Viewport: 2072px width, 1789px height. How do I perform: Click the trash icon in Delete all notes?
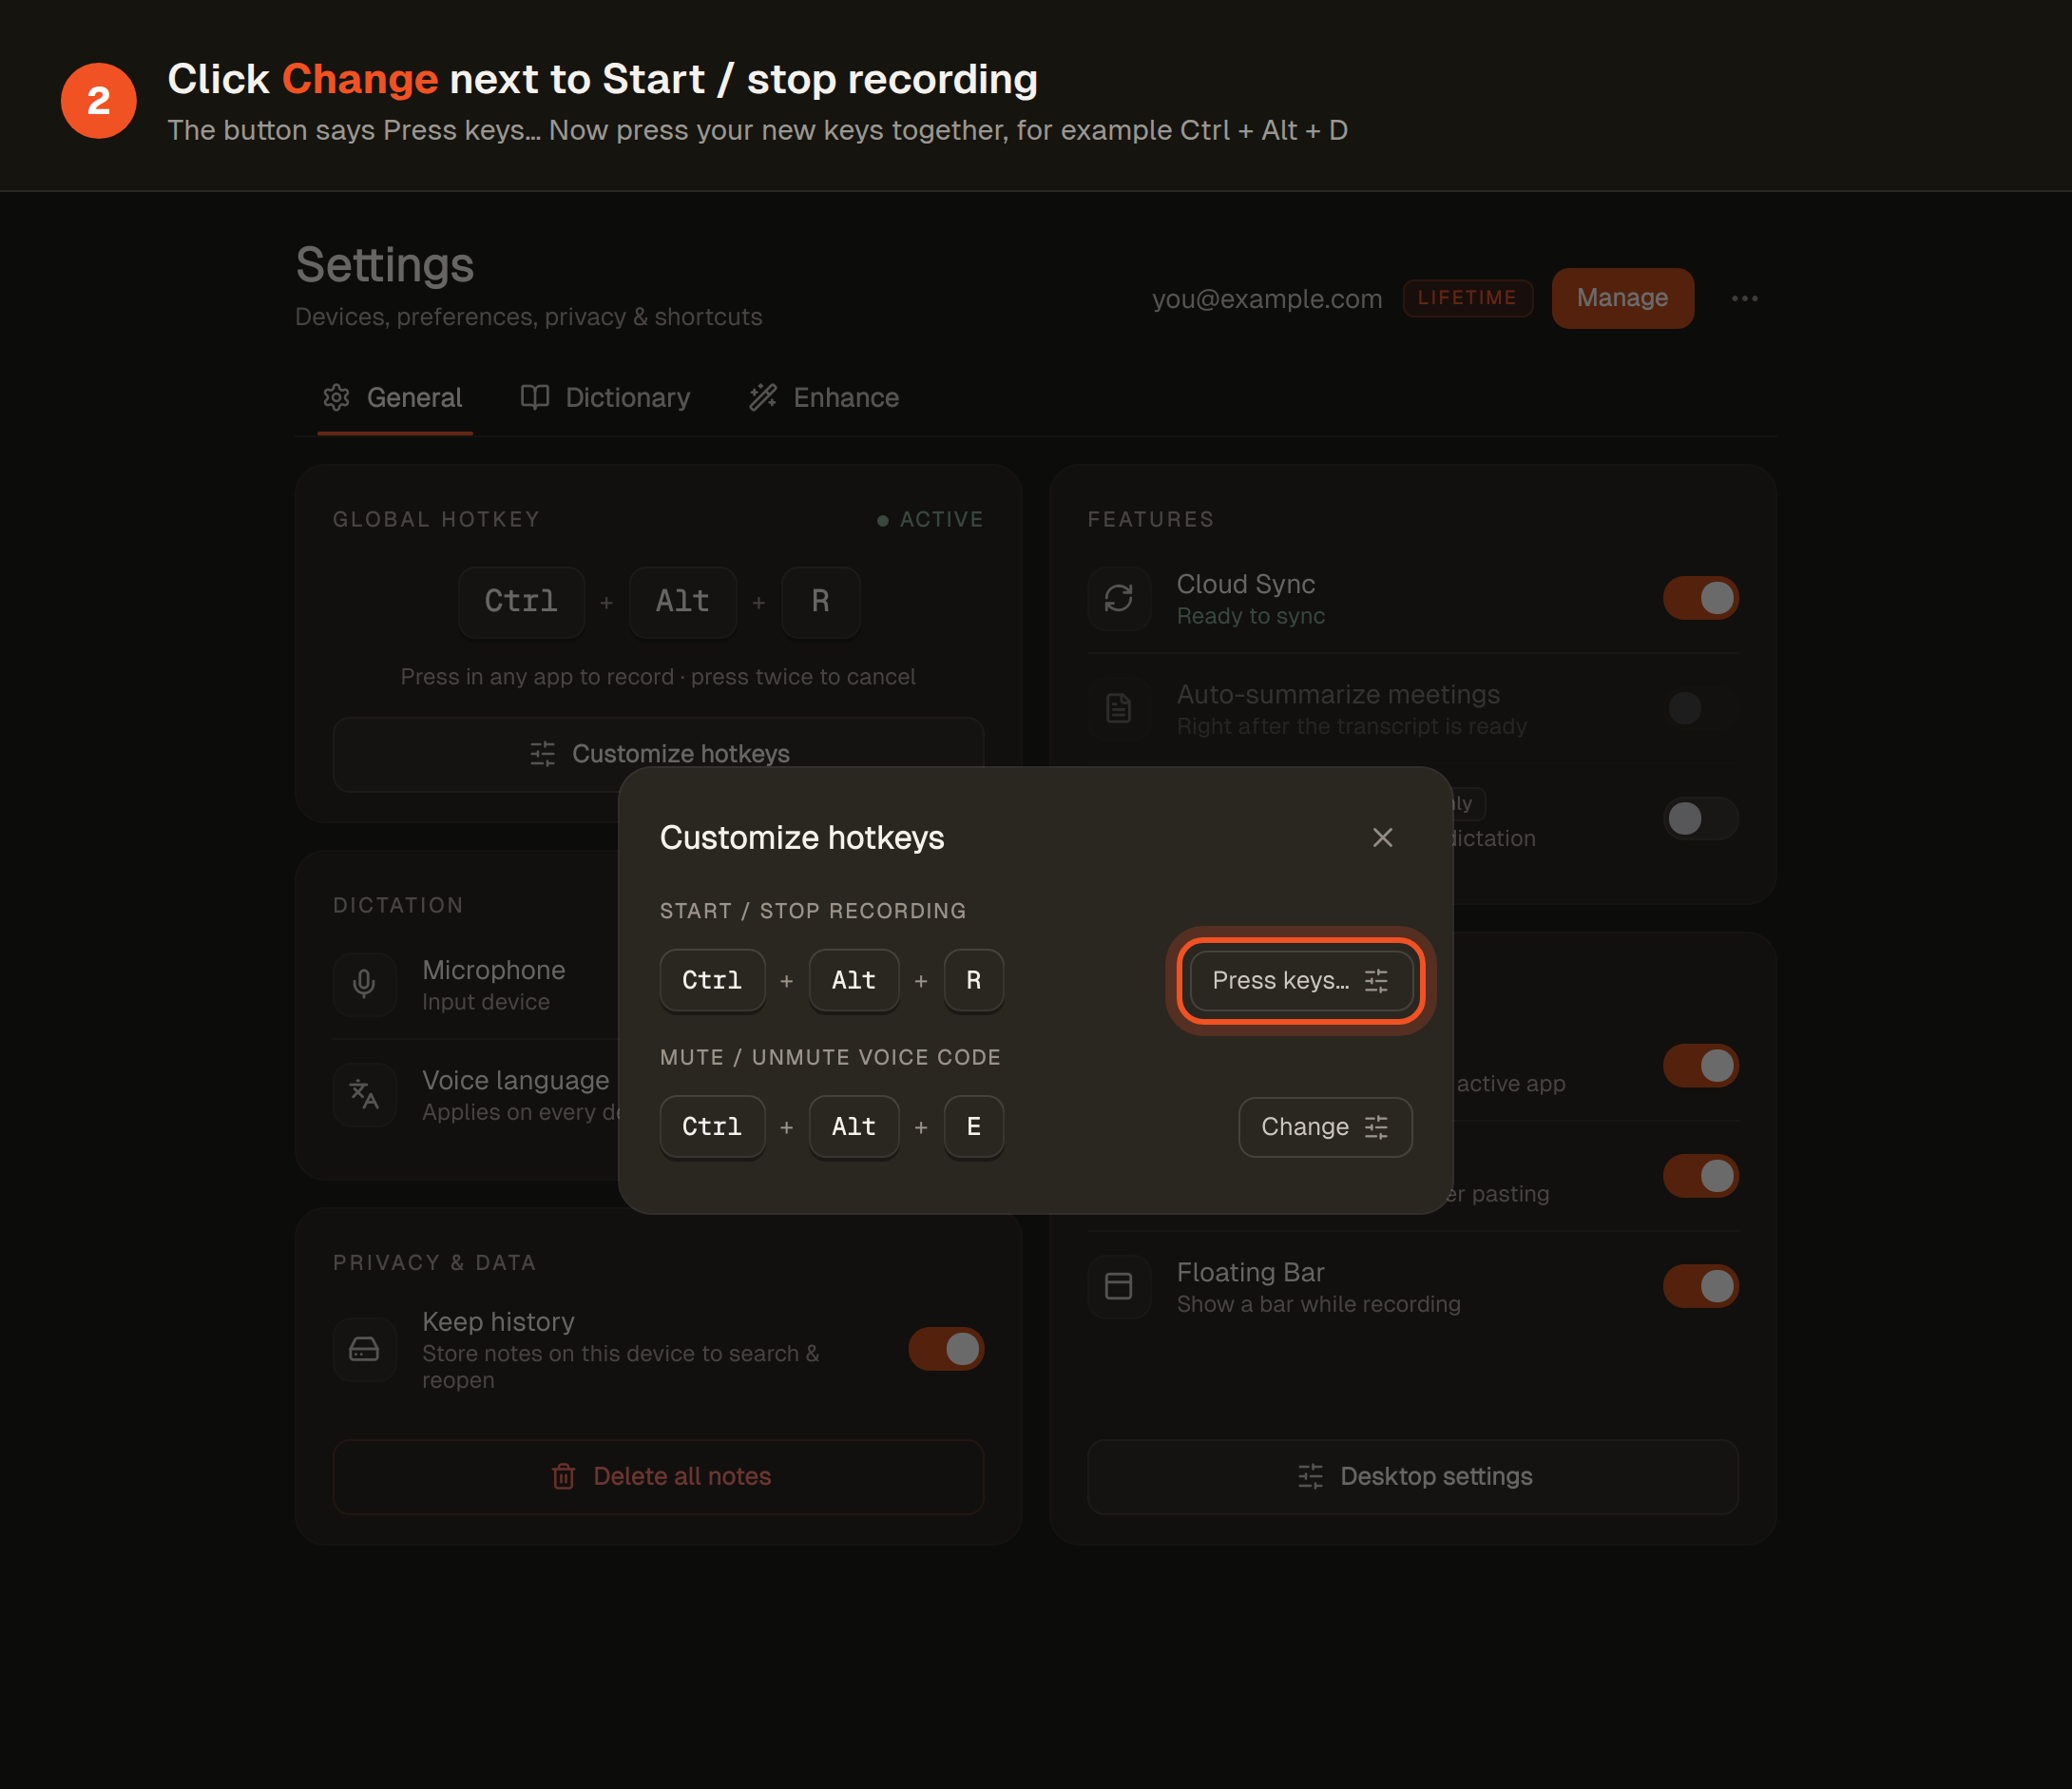[563, 1477]
